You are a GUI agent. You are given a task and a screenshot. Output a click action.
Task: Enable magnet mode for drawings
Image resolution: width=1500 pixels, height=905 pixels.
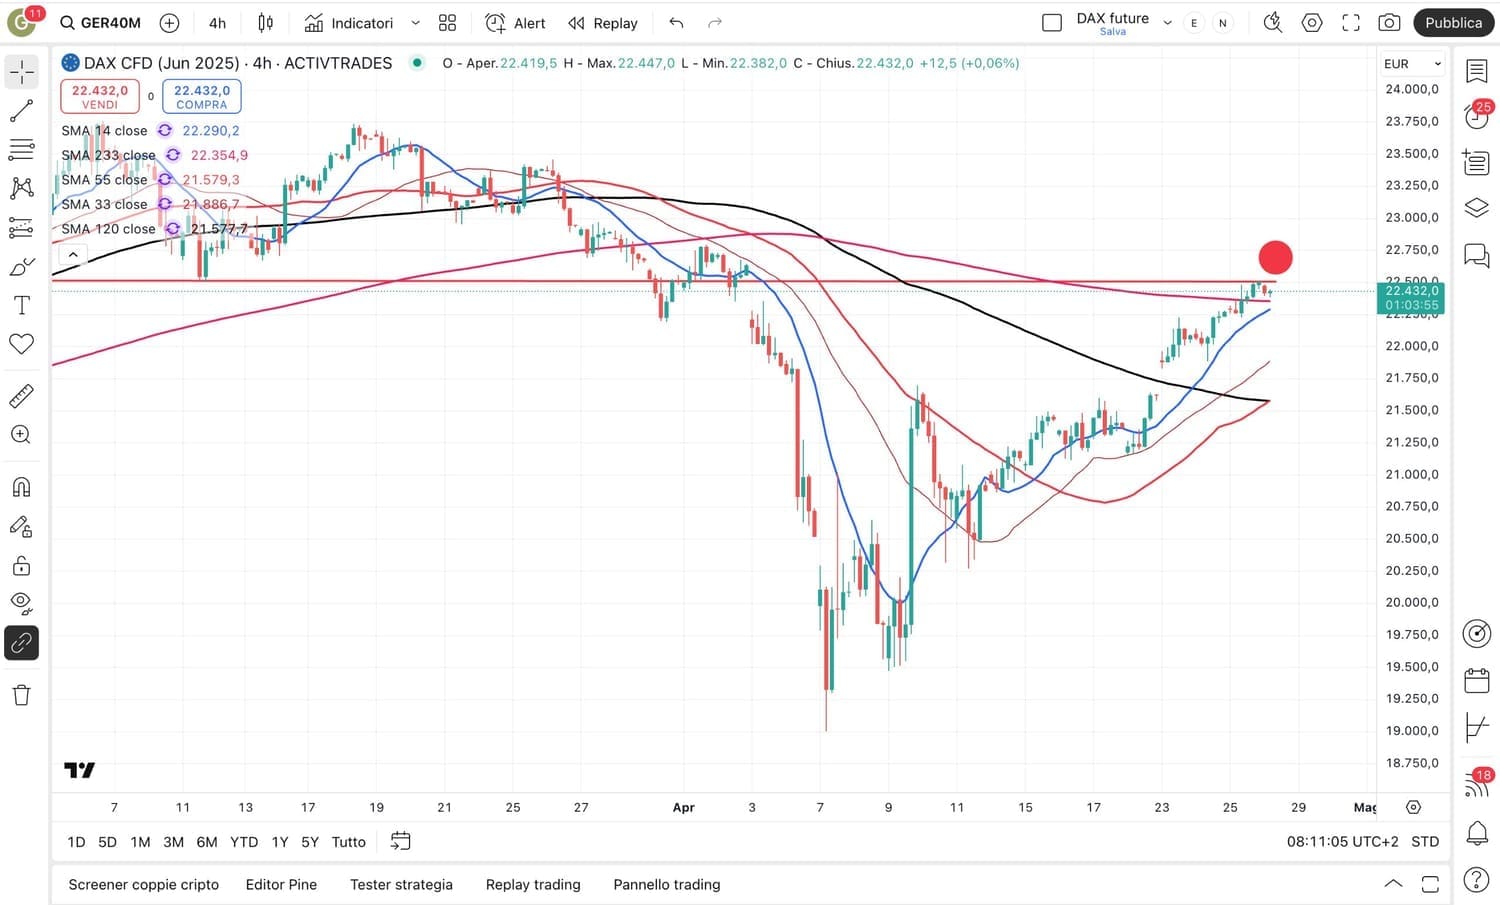click(x=21, y=487)
